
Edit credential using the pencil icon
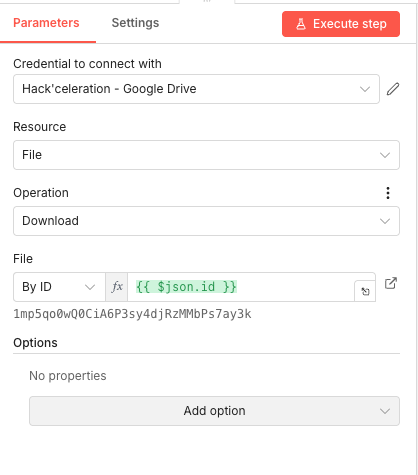pyautogui.click(x=393, y=89)
